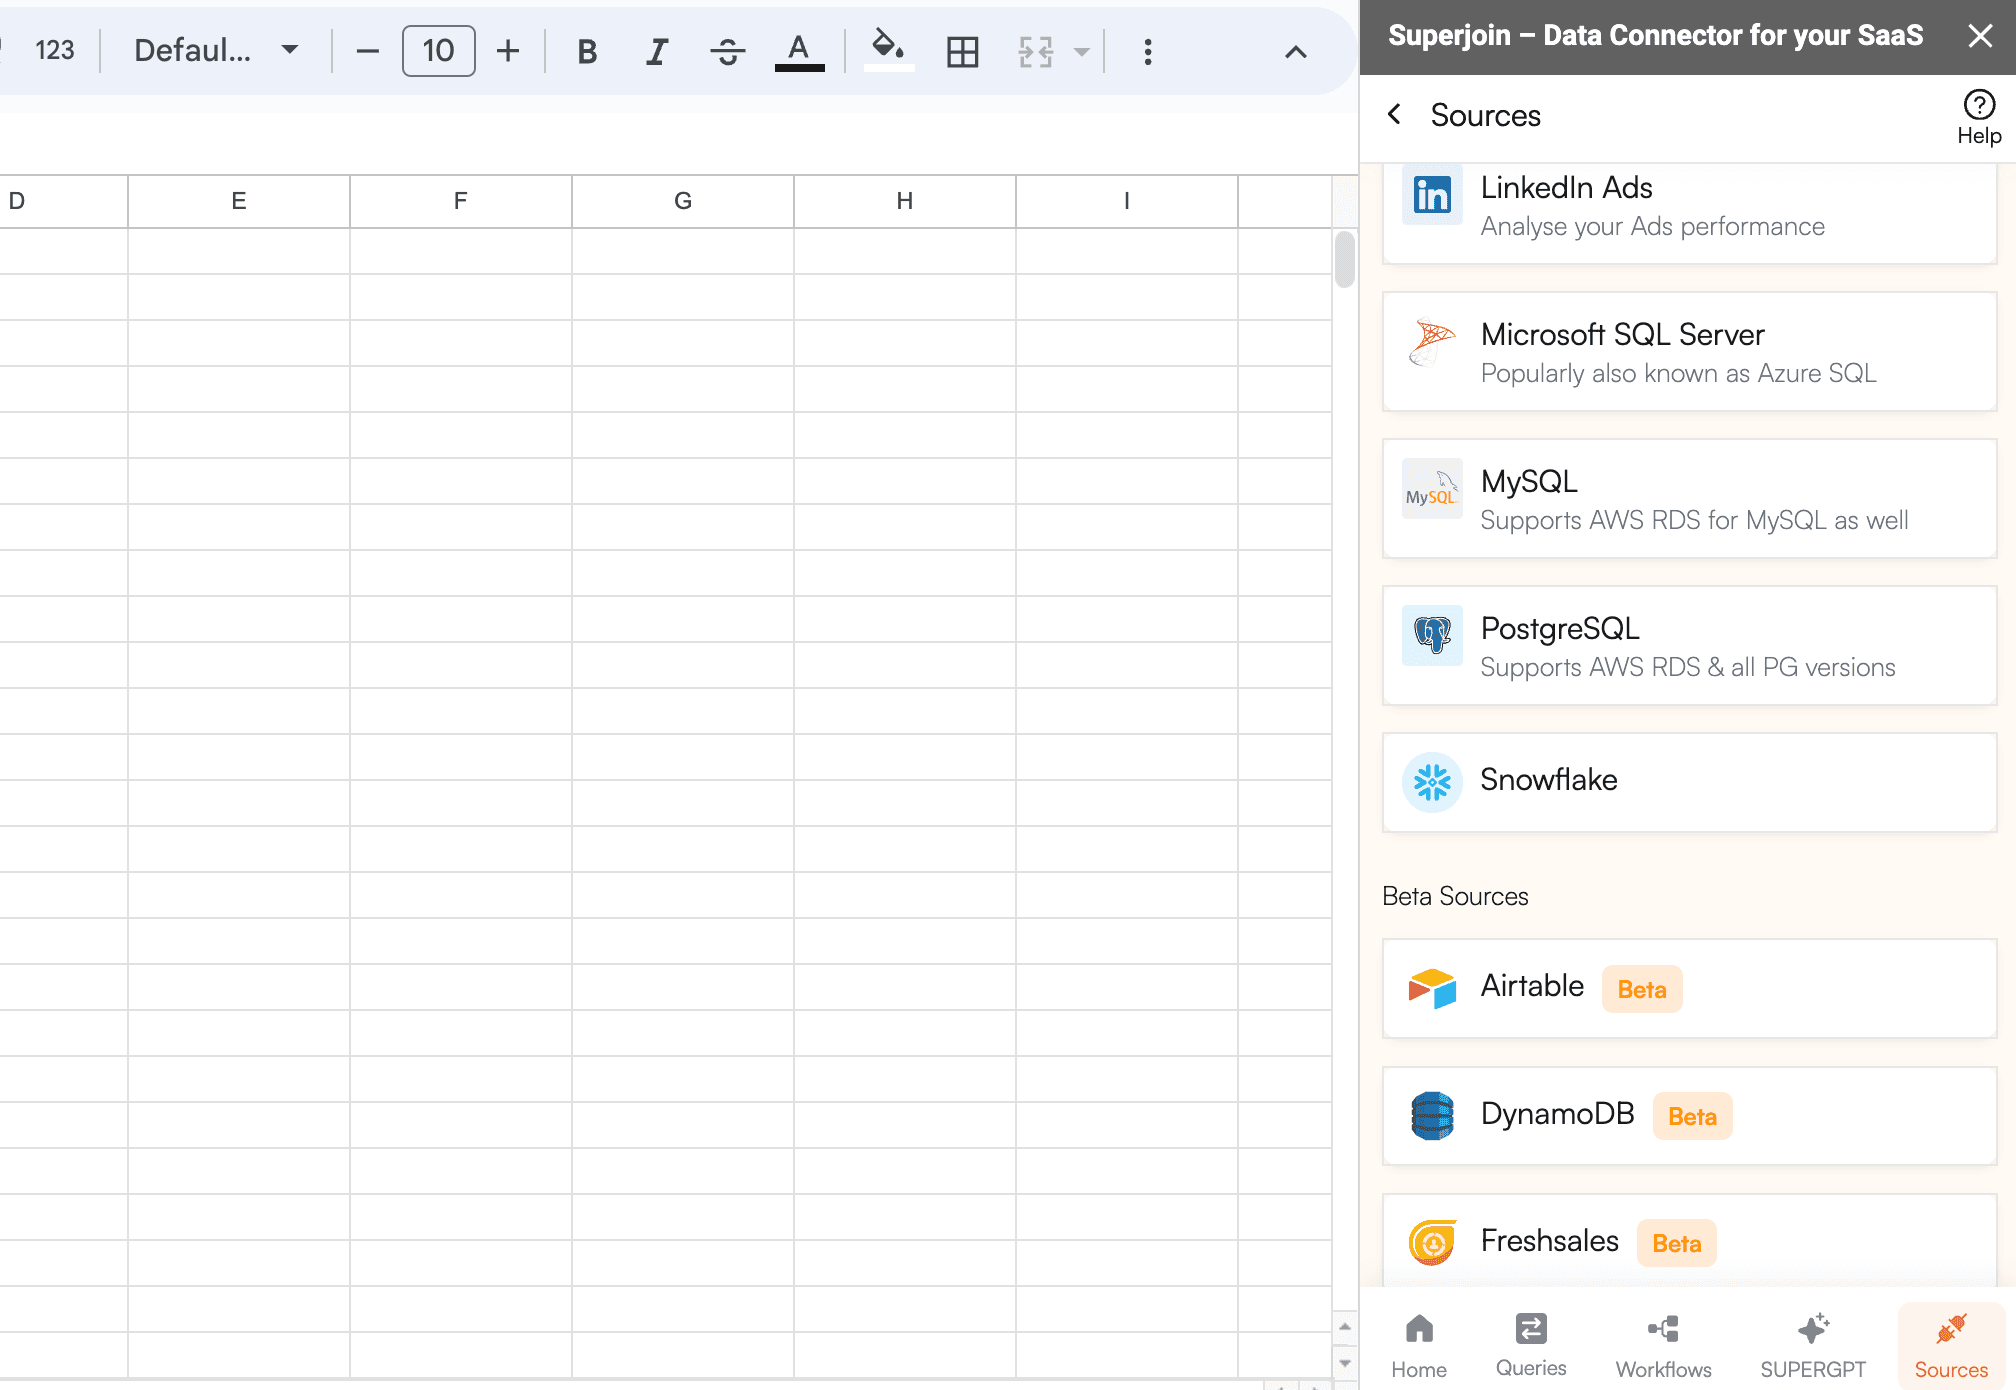2016x1390 pixels.
Task: Switch to the Workflows tab
Action: 1663,1346
